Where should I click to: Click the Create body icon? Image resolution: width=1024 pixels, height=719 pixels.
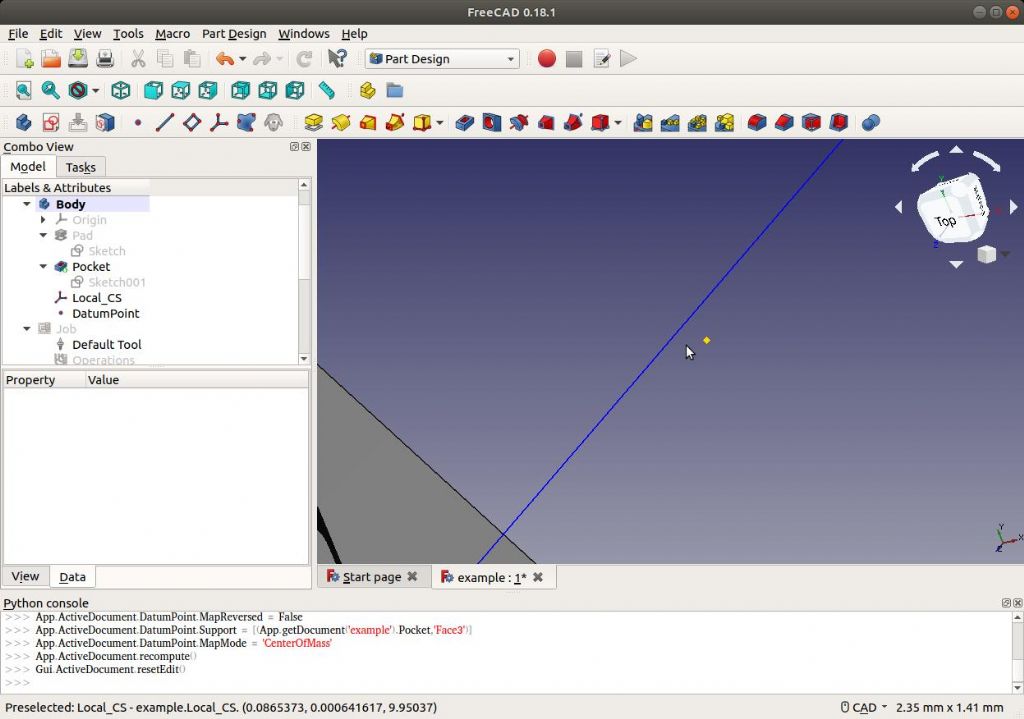(24, 122)
